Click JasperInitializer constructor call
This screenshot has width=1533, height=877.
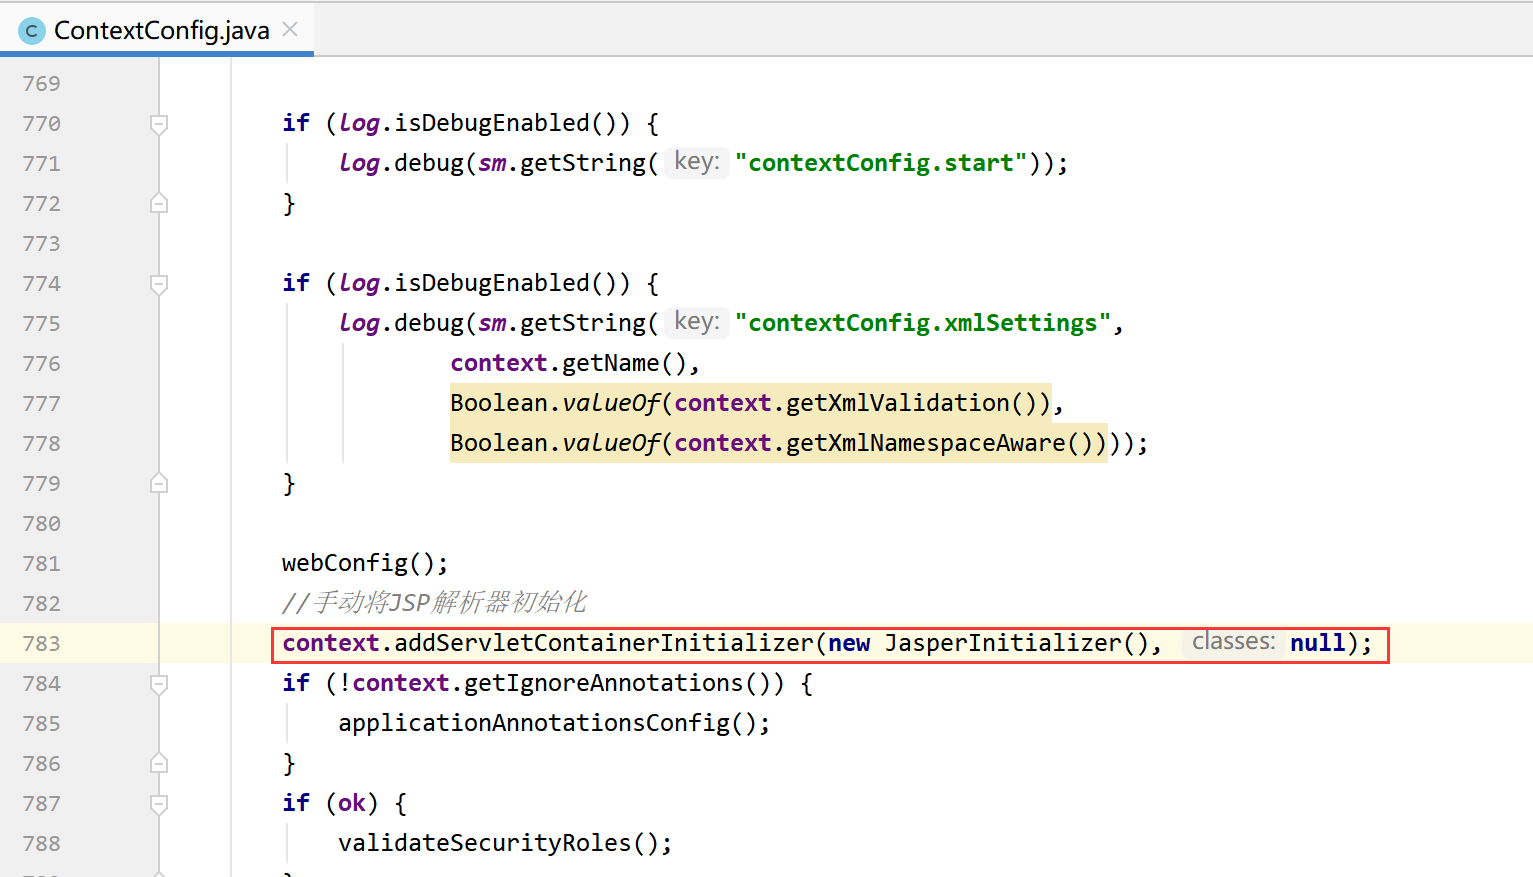1017,643
